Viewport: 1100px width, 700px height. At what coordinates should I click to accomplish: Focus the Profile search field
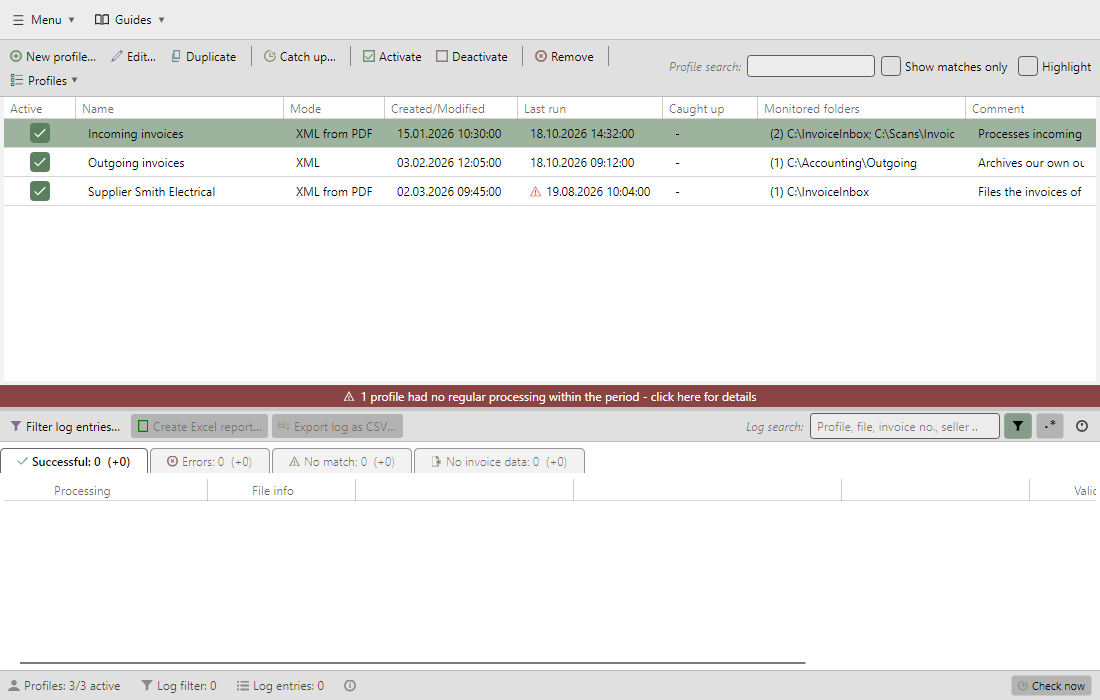point(810,67)
